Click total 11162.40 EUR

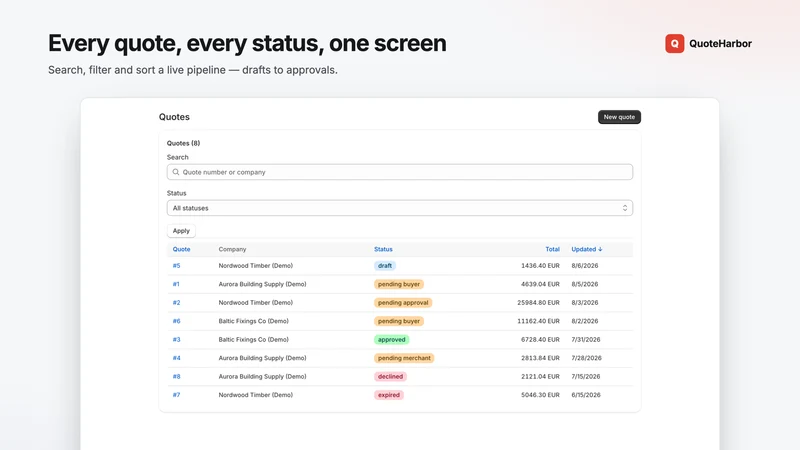click(x=538, y=321)
